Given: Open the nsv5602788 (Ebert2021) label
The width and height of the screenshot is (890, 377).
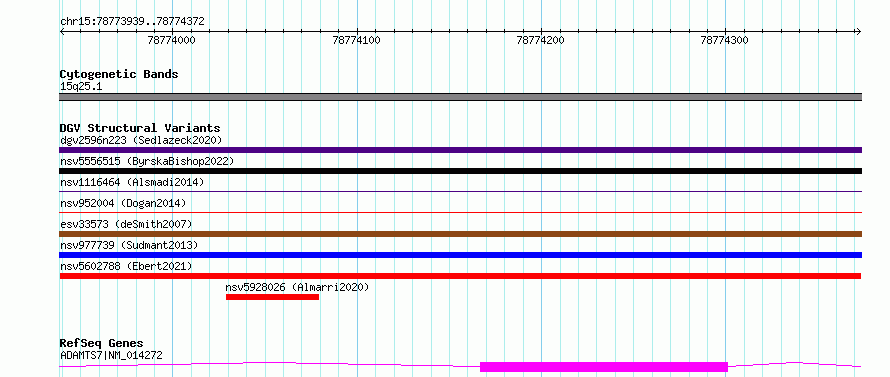Looking at the screenshot, I should [126, 266].
